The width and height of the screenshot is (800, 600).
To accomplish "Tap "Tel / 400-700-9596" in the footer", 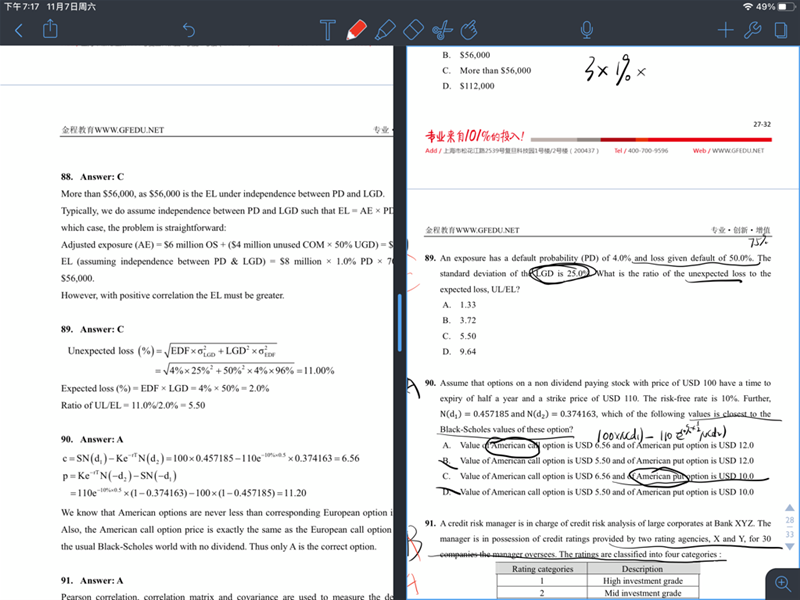I will (641, 151).
